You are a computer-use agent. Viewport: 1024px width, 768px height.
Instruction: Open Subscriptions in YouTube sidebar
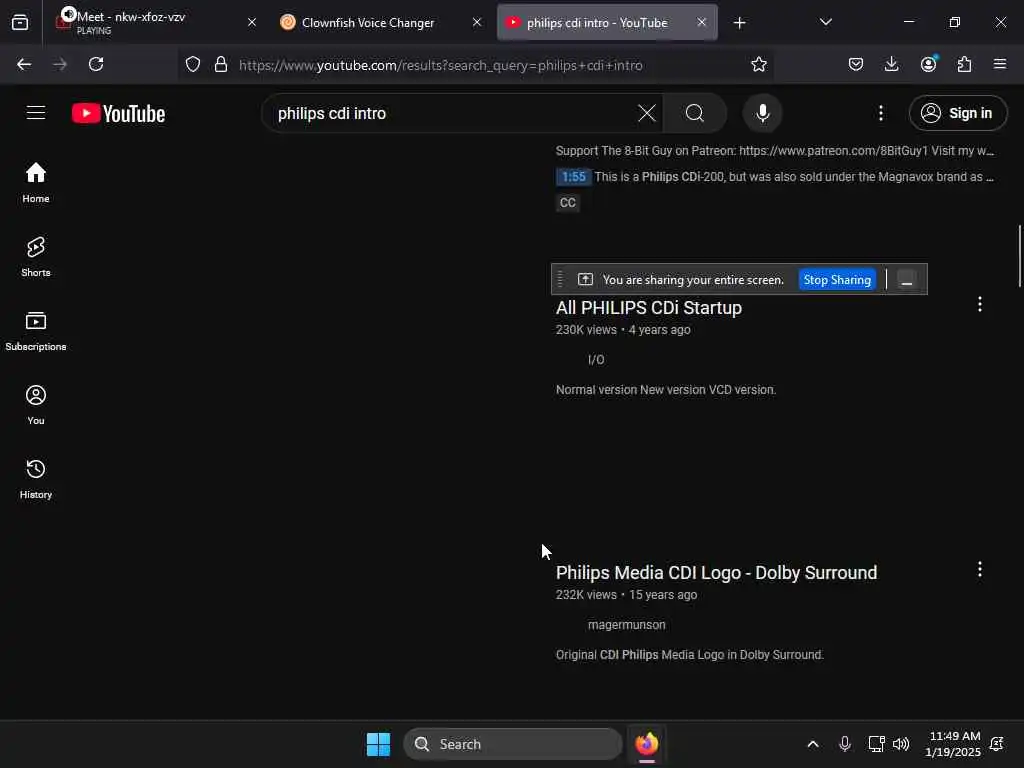click(36, 331)
